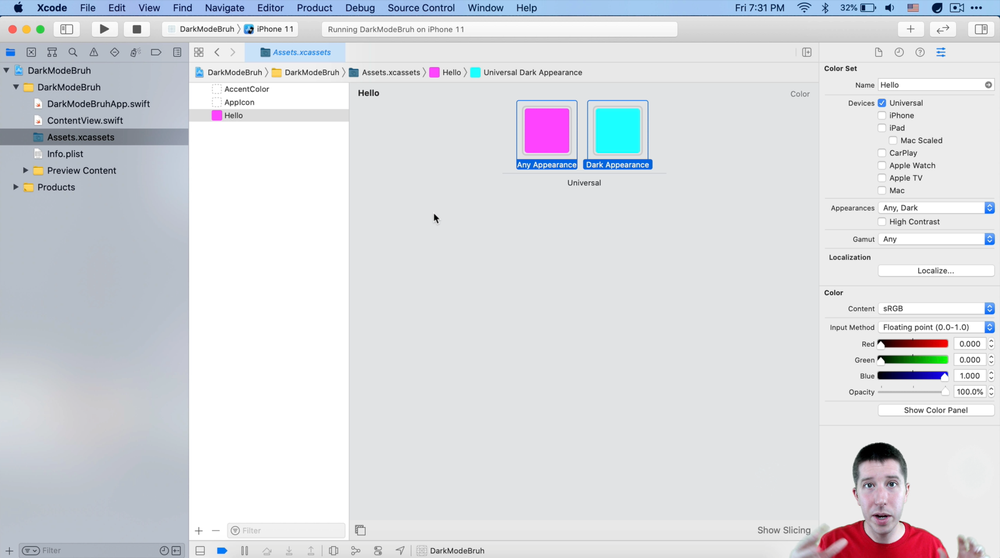Enable the iPad device checkbox
Screen dimensions: 1000x558
click(x=882, y=128)
